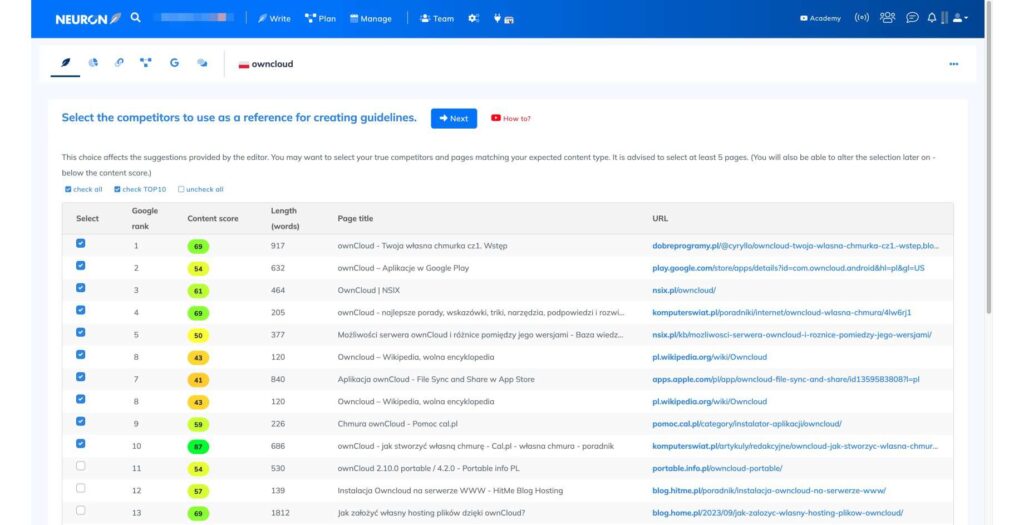Uncheck the rank 1 competitor checkbox

81,243
